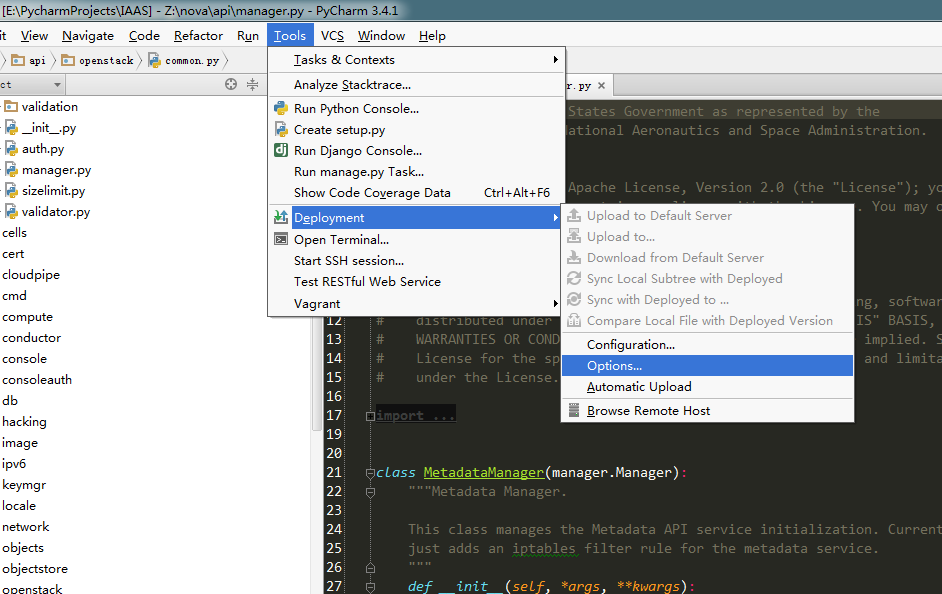Select Test RESTful Web Service
The image size is (942, 594).
point(416,282)
